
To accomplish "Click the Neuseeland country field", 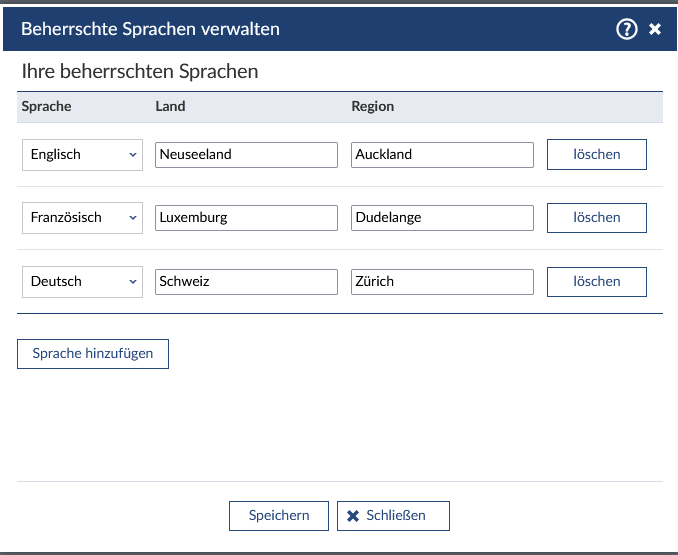I will (x=246, y=155).
